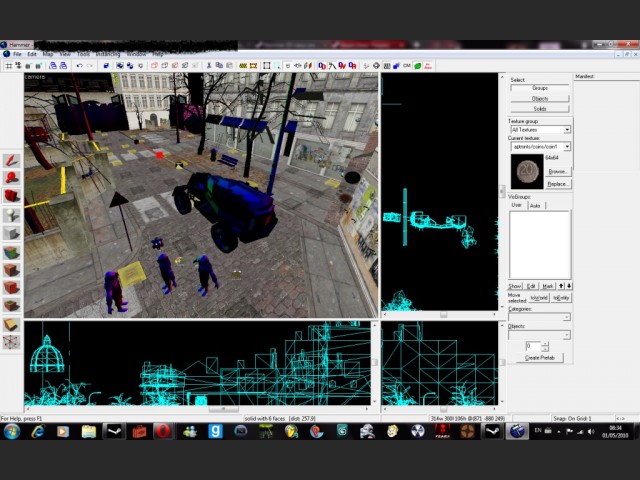Click the Cut scissors toolbar icon
This screenshot has height=480, width=640.
[209, 65]
